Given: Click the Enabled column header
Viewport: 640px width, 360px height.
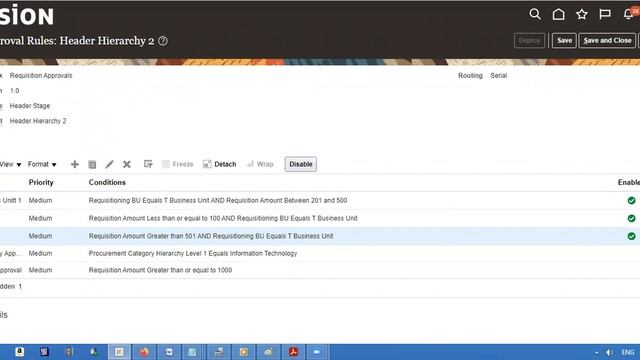Looking at the screenshot, I should 629,182.
